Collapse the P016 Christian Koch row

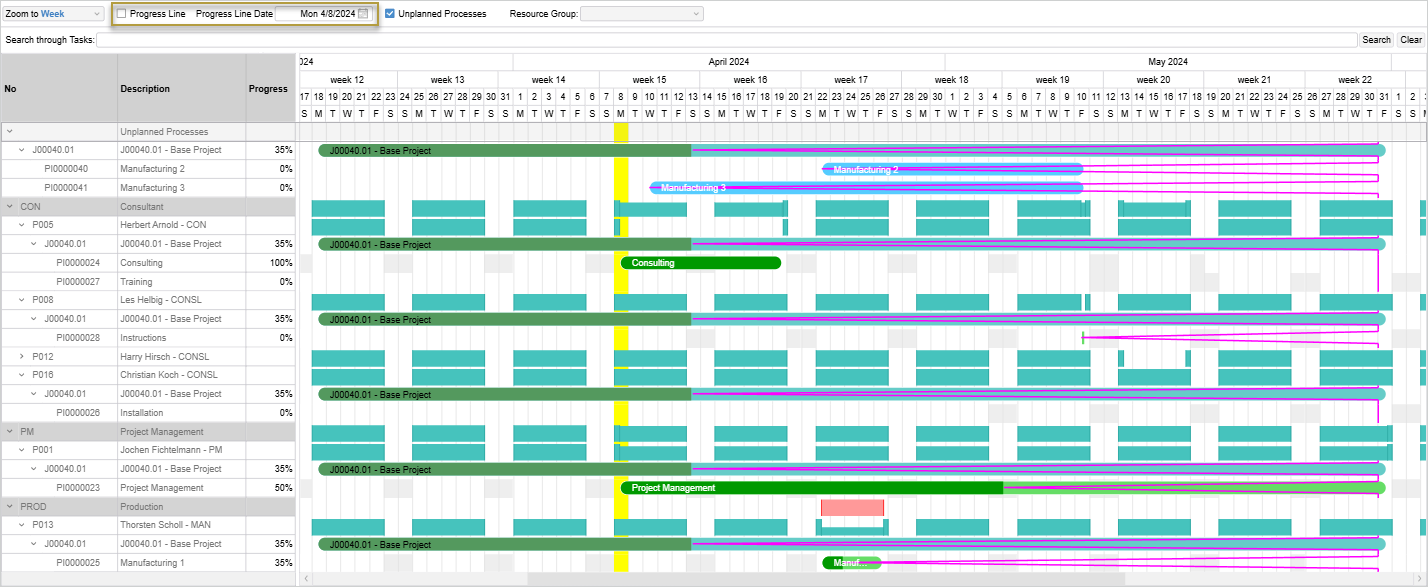pos(21,374)
